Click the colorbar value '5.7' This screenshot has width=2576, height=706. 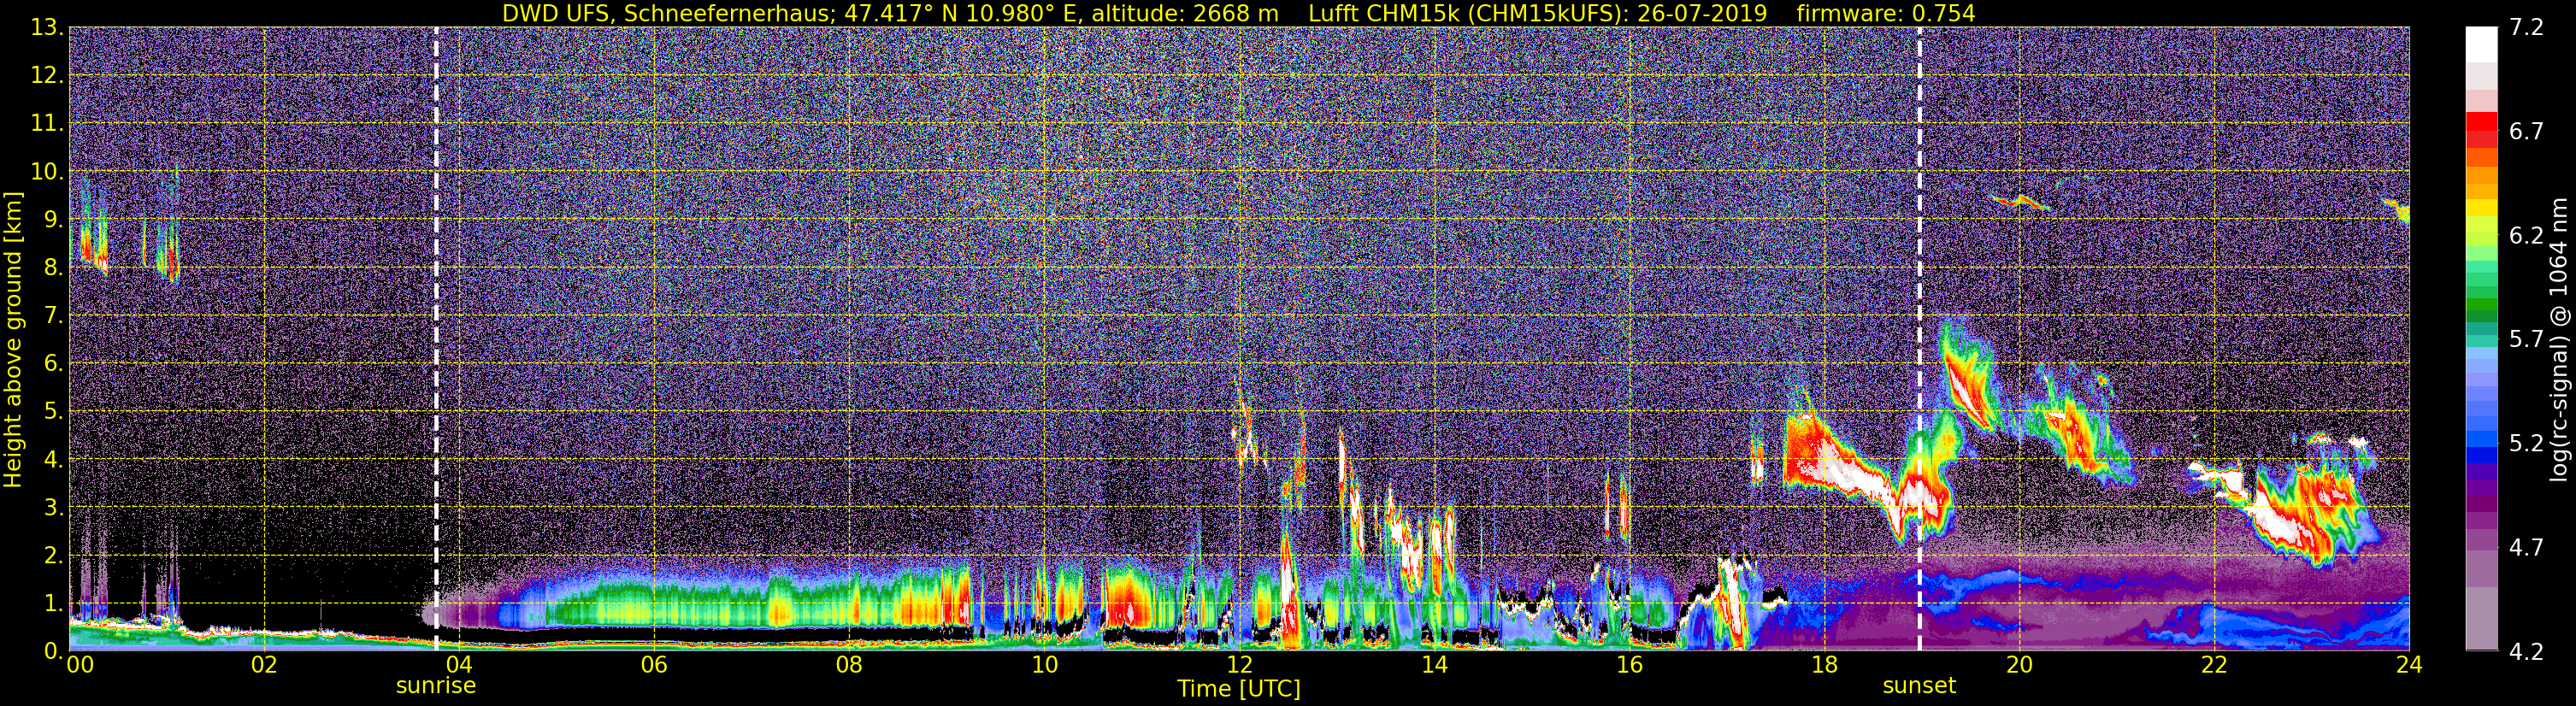pyautogui.click(x=2526, y=340)
